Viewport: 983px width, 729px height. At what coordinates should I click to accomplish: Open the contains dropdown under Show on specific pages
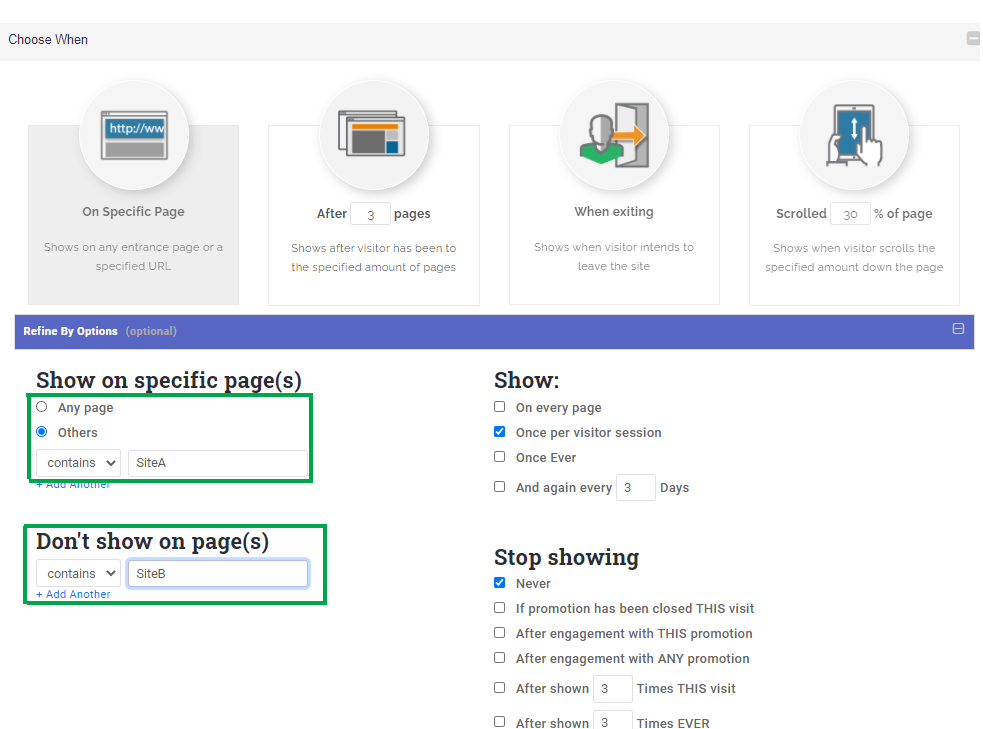click(x=77, y=462)
